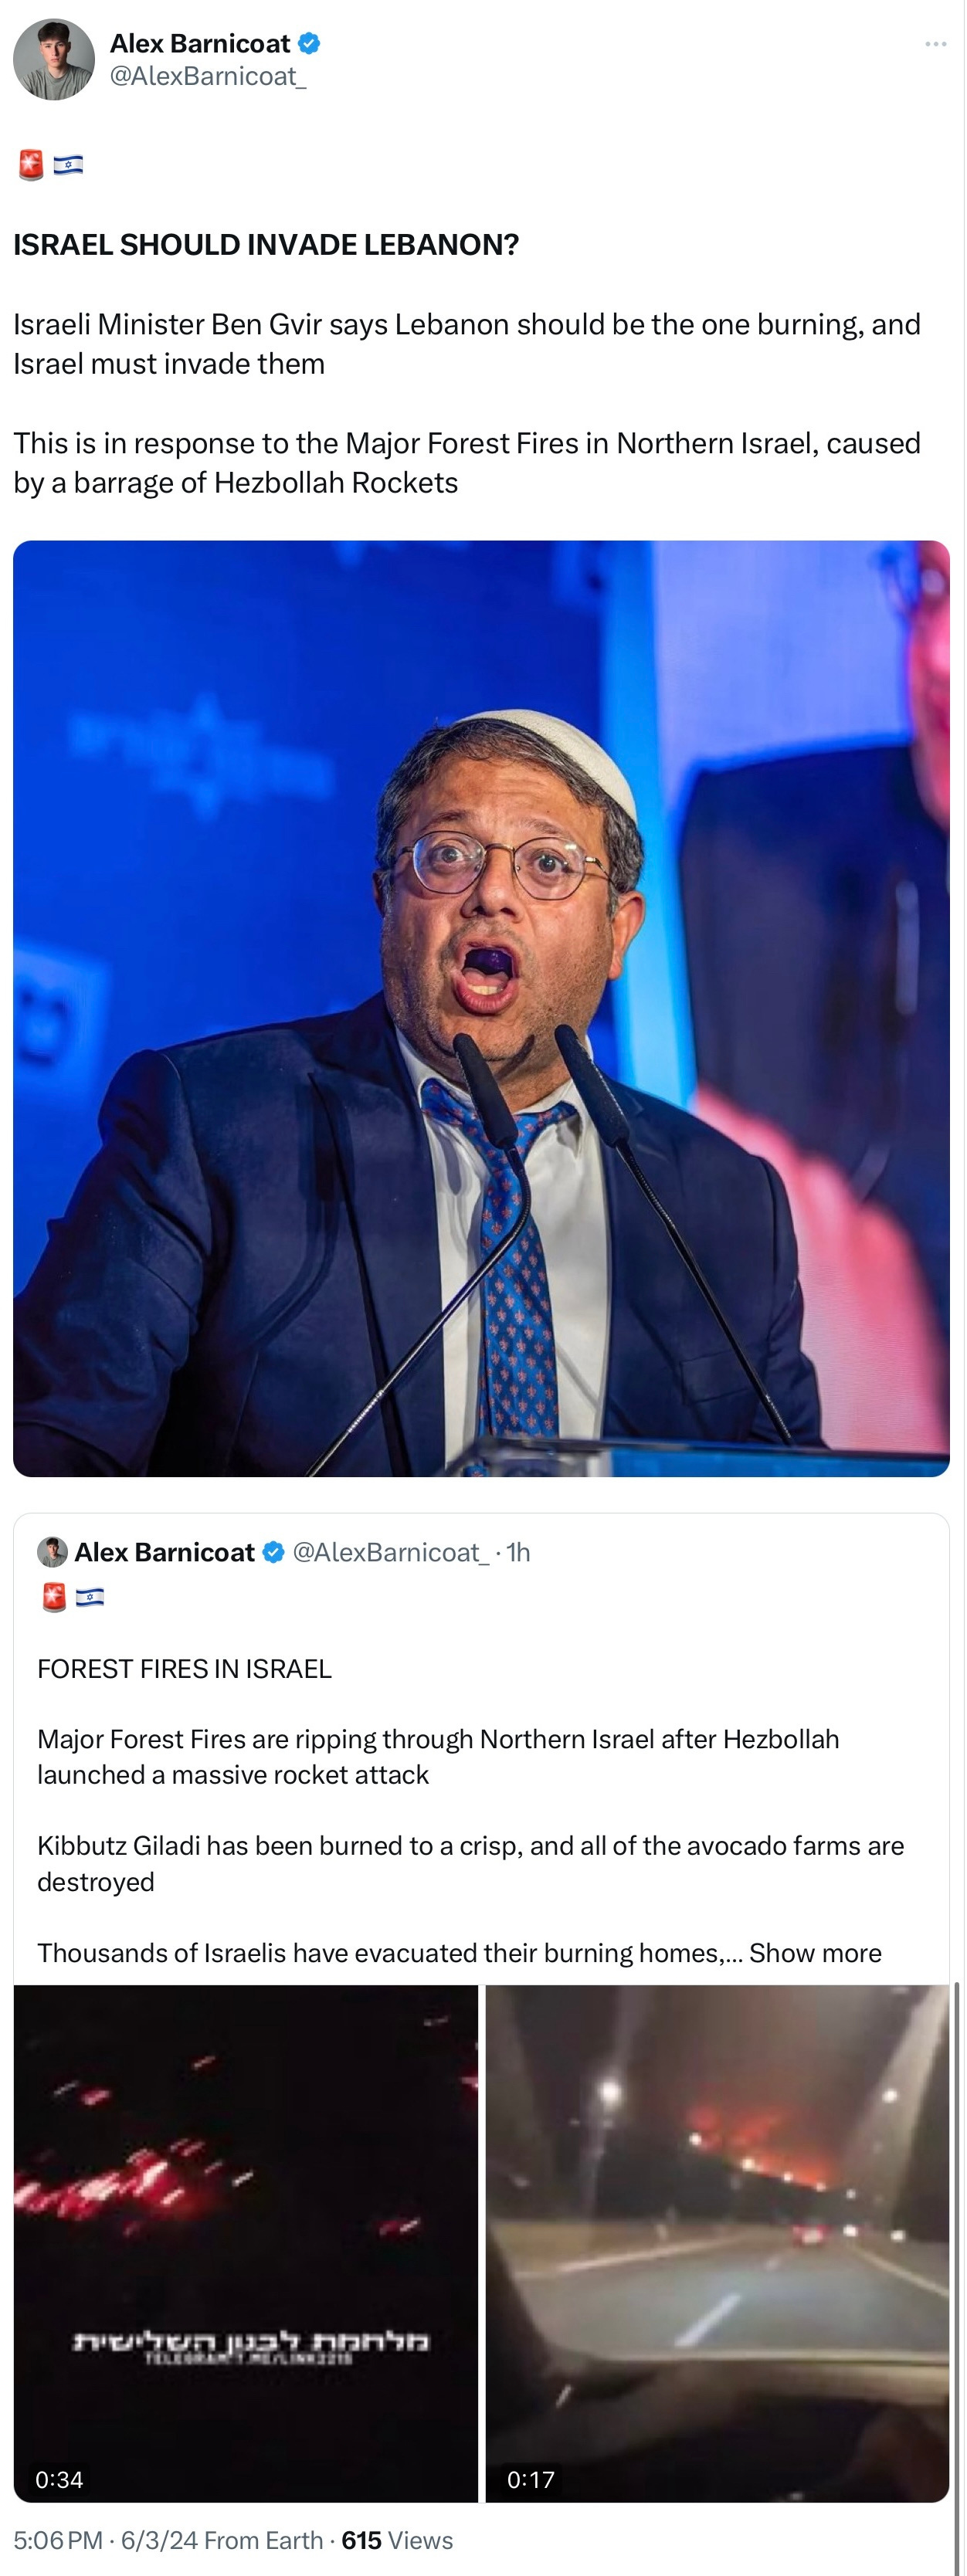Click the 1h timestamp of quoted tweet
The image size is (967, 2576).
coord(518,1552)
